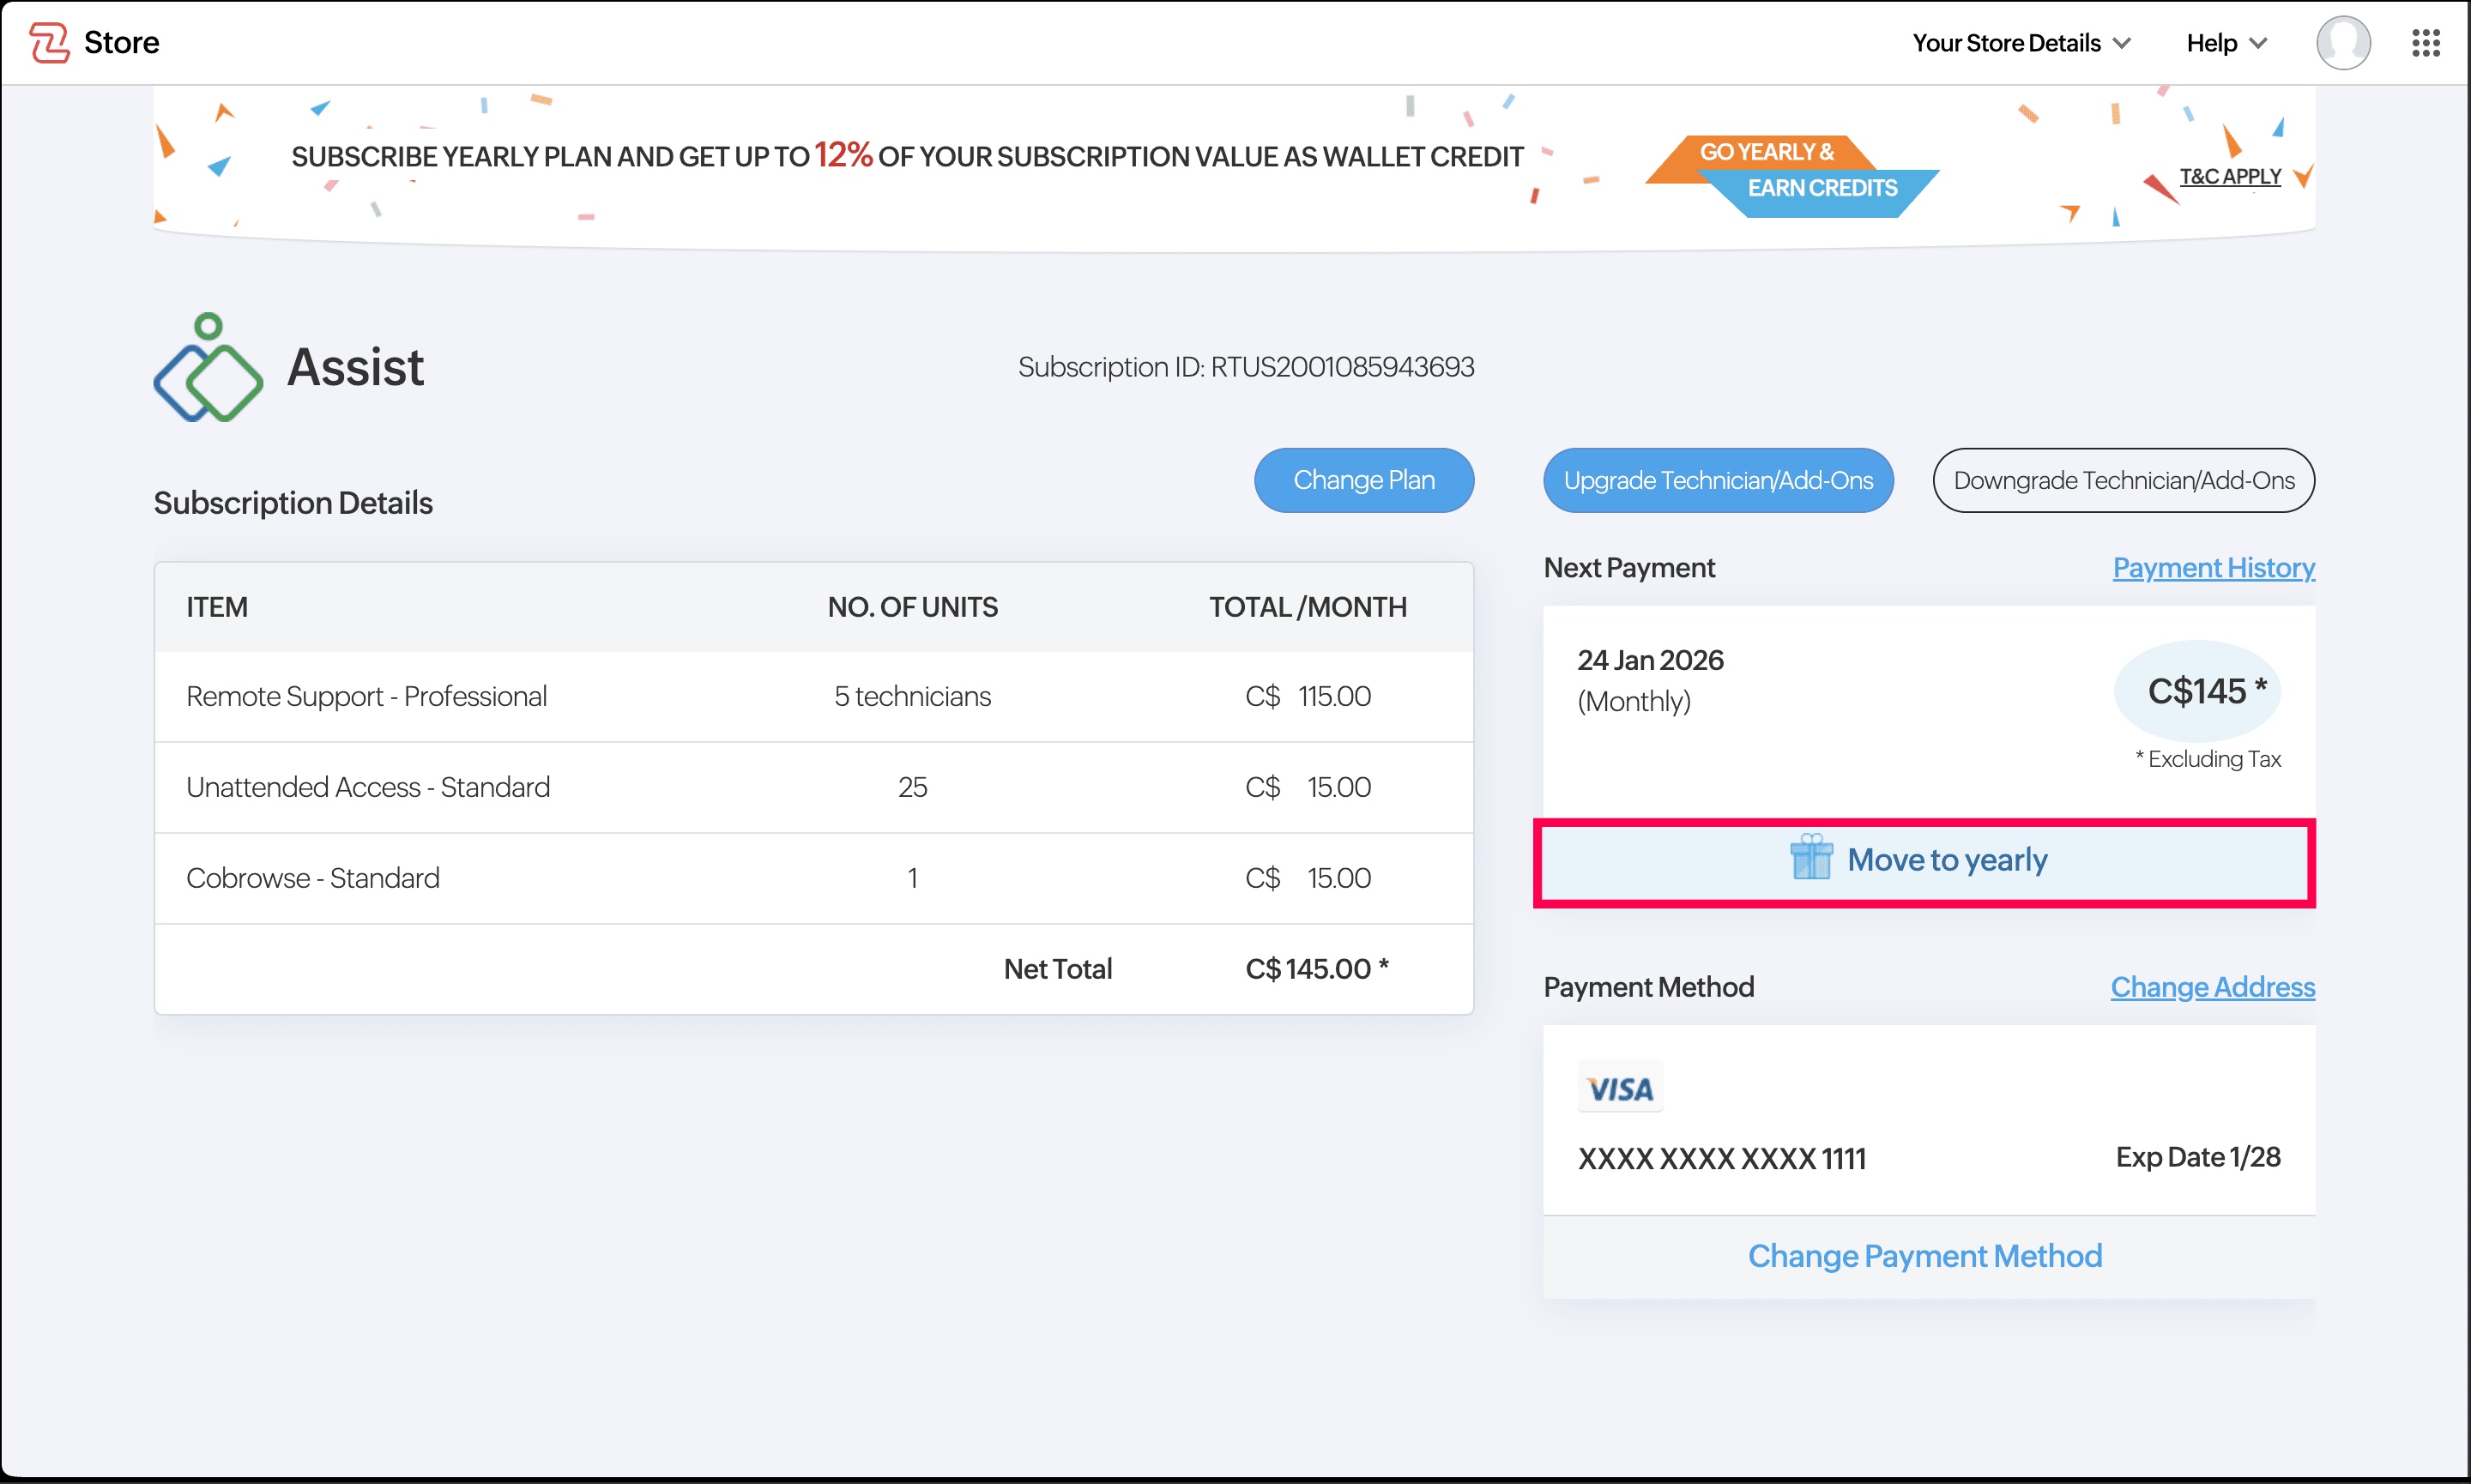Click the VISA card logo
2471x1484 pixels.
click(1620, 1088)
